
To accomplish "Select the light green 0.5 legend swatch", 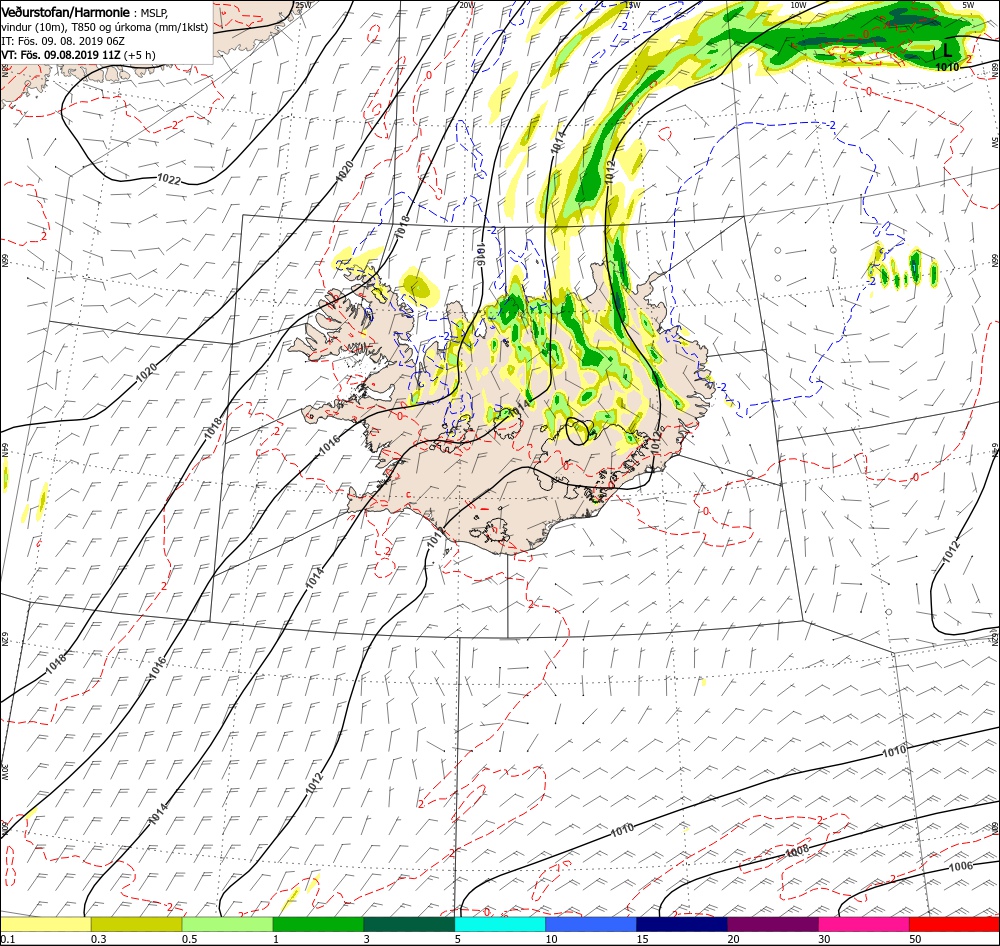I will [x=228, y=924].
